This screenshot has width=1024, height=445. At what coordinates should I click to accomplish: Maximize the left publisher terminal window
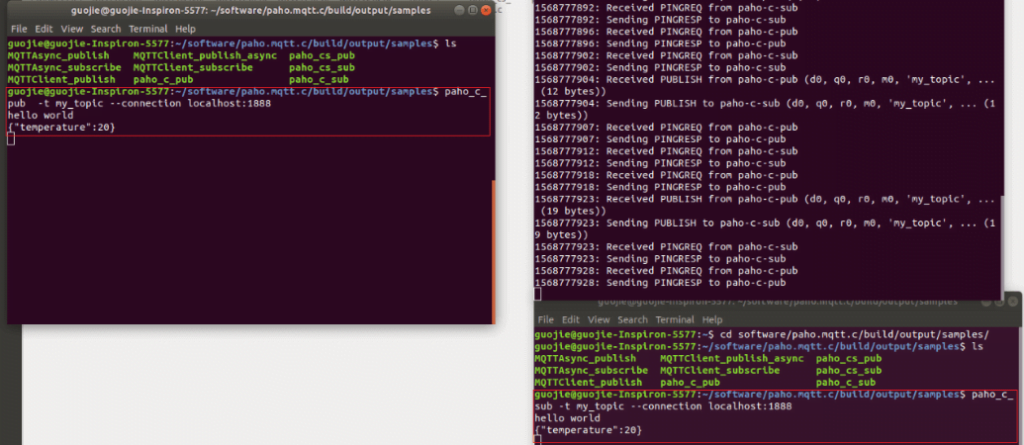click(x=472, y=10)
